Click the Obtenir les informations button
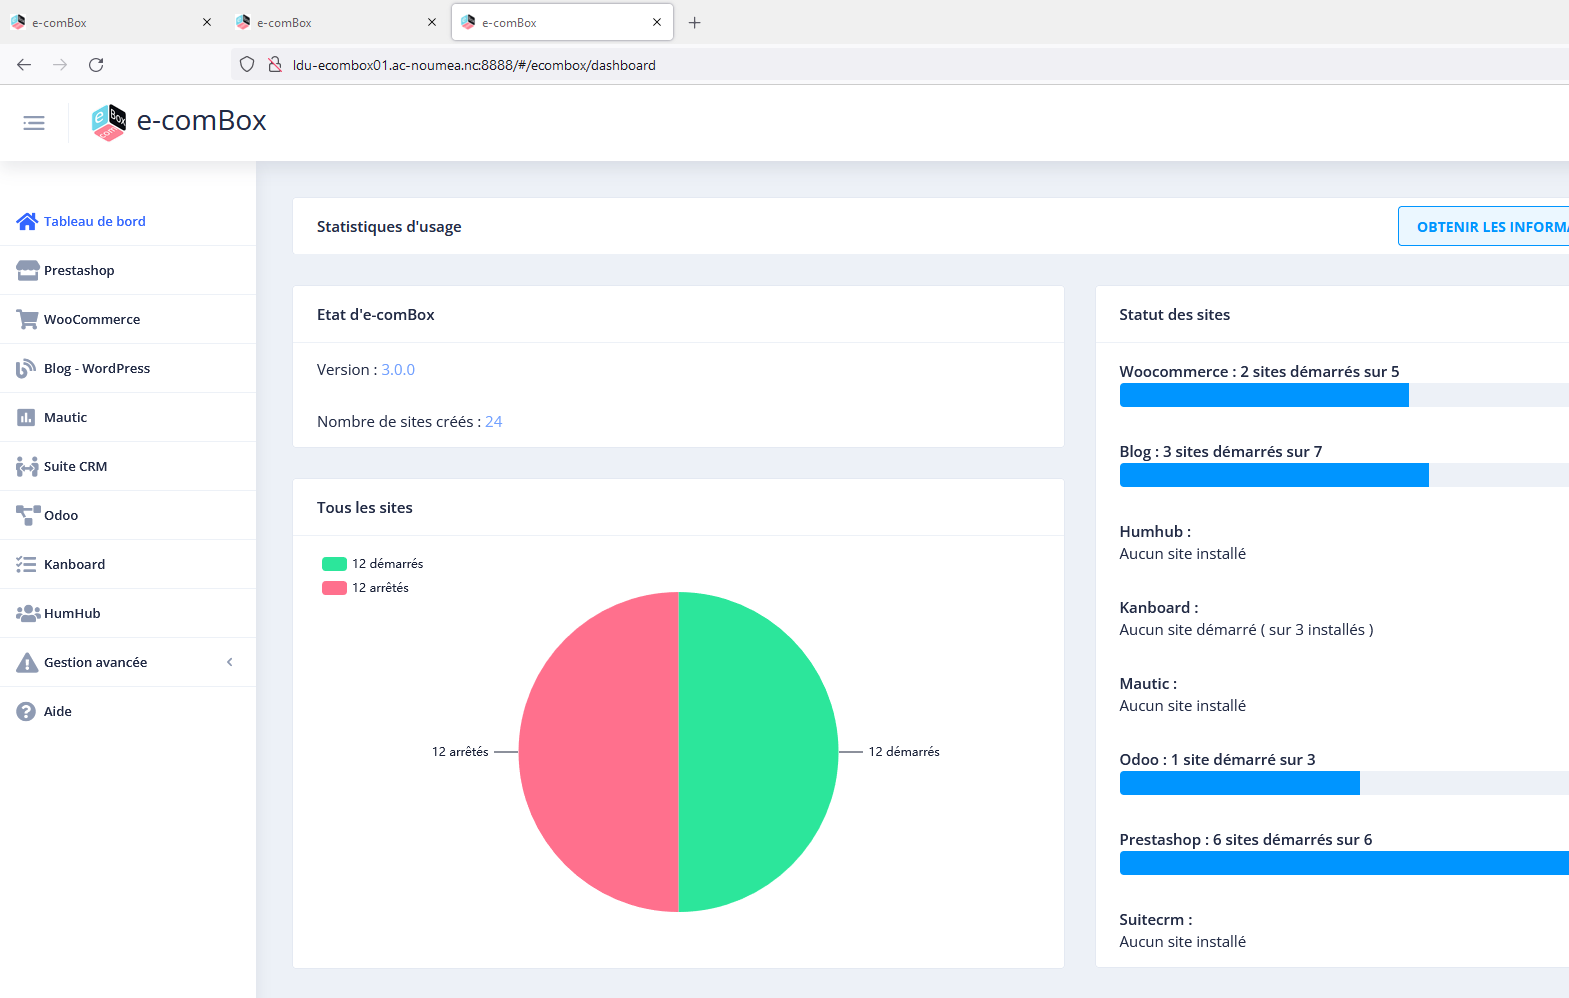Viewport: 1569px width, 998px height. tap(1485, 227)
